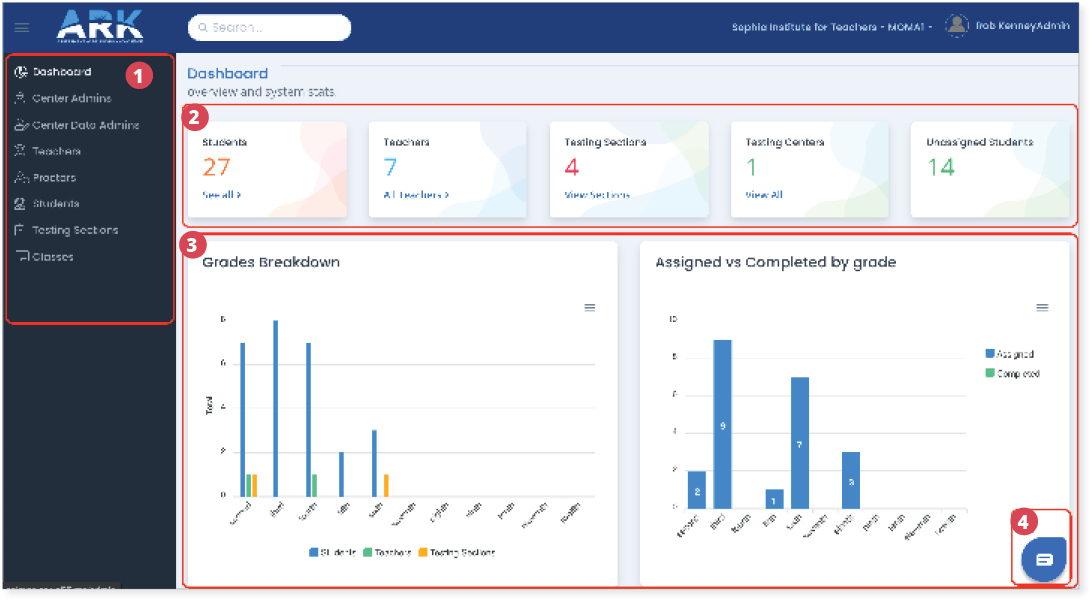Click the Classes icon in the sidebar
This screenshot has width=1092, height=602.
click(22, 257)
